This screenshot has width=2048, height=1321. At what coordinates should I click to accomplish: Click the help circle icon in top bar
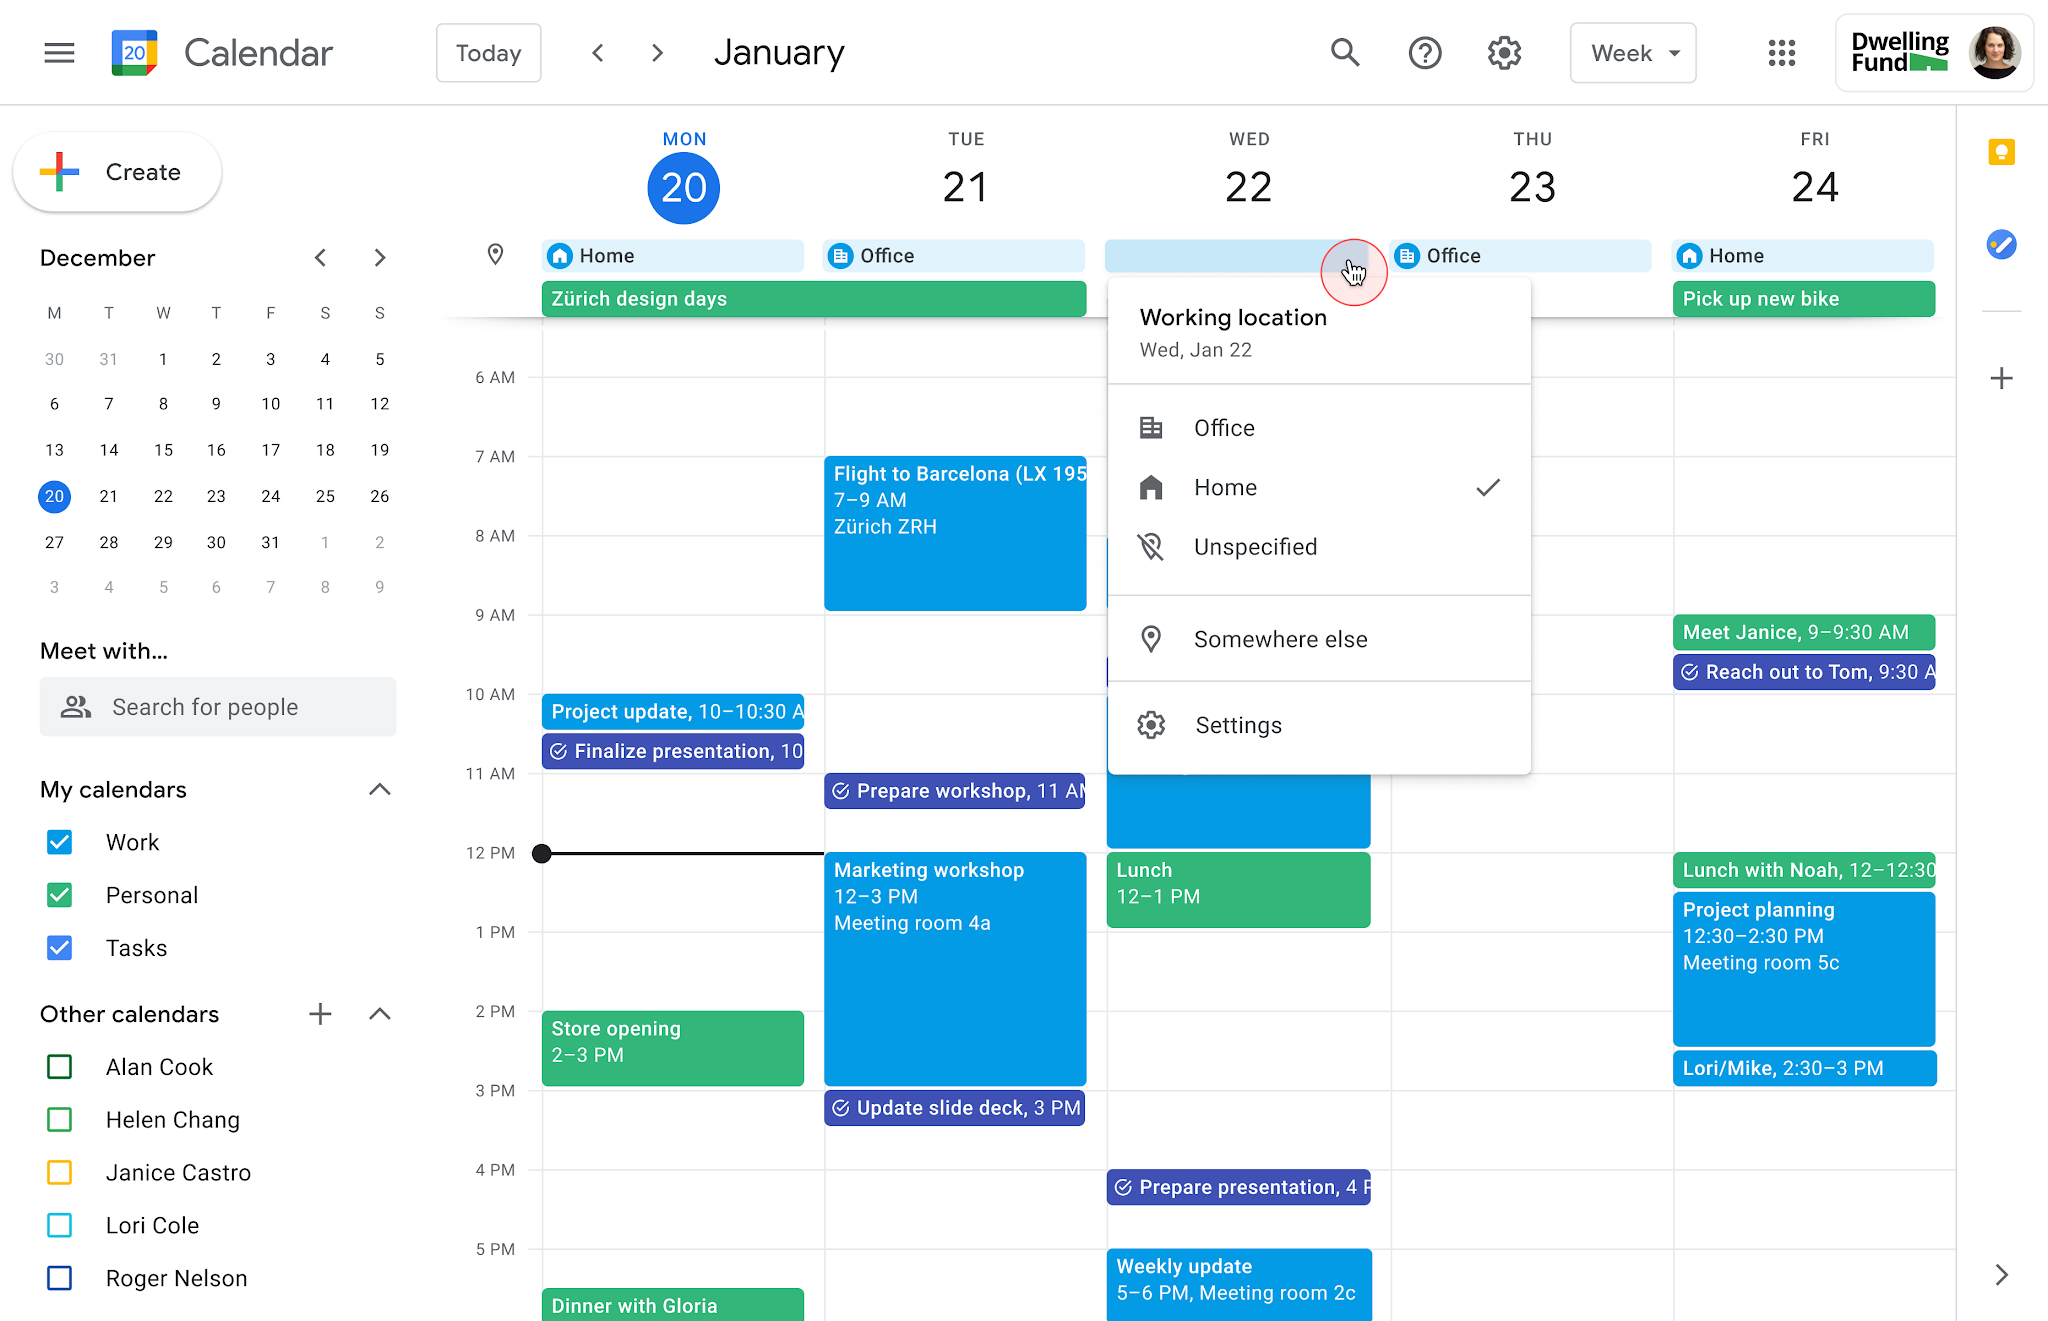1424,52
